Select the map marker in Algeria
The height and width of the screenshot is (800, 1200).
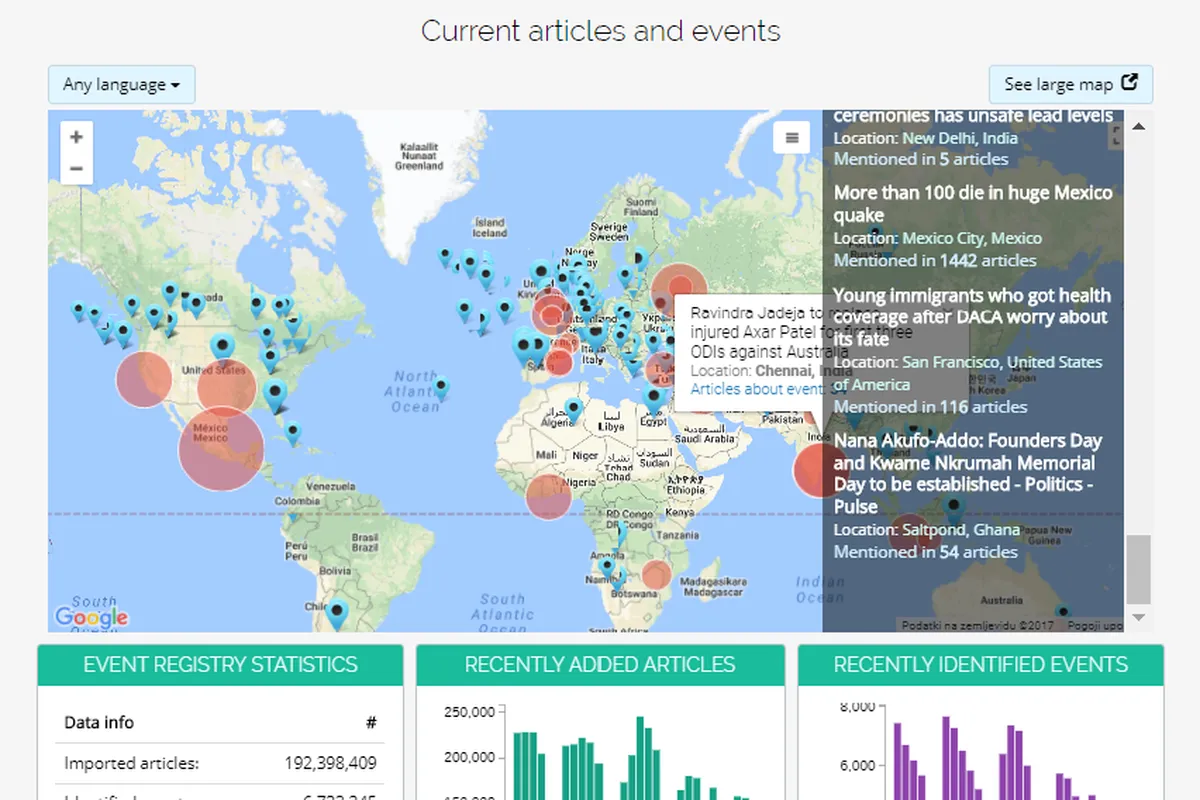coord(573,409)
